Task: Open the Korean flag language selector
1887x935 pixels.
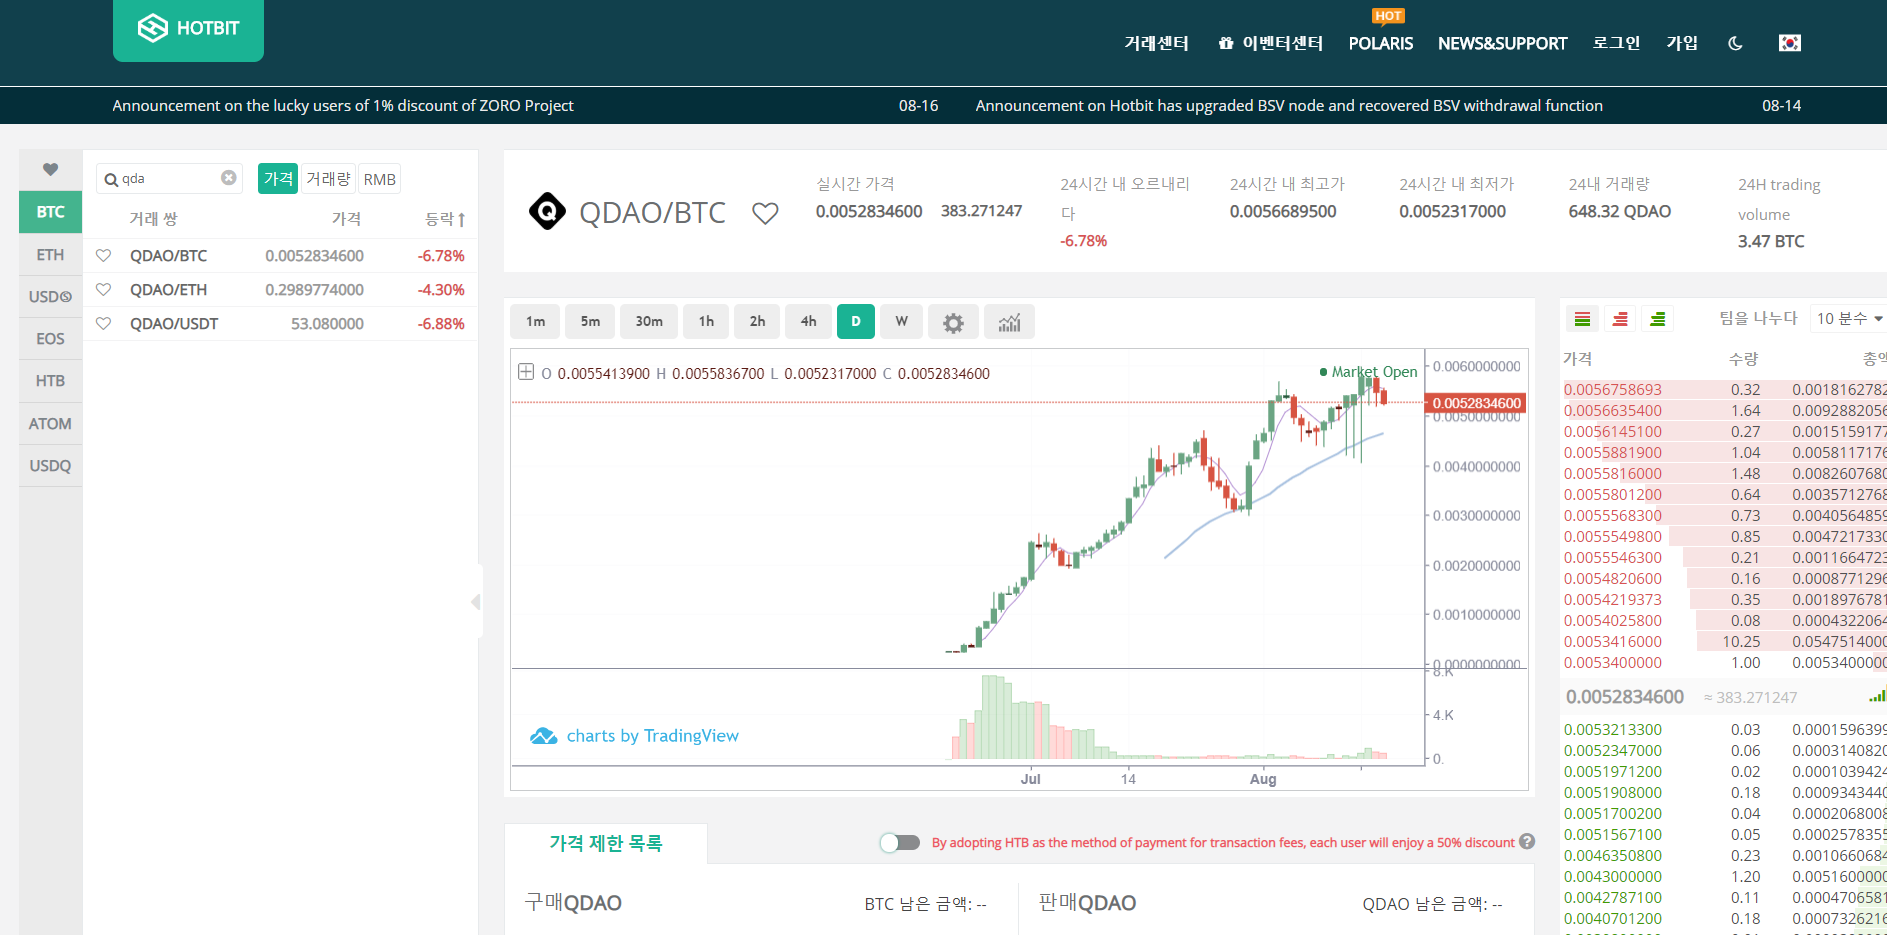Action: (1790, 43)
